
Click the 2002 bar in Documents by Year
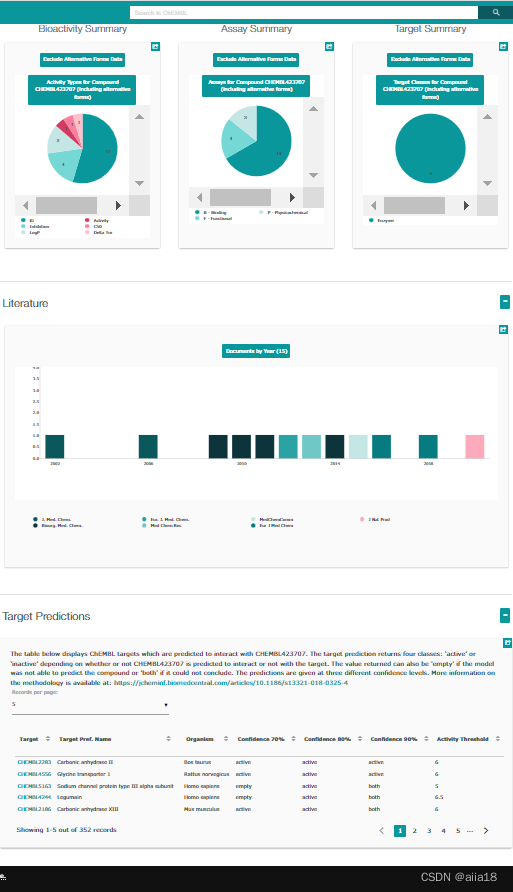click(55, 447)
